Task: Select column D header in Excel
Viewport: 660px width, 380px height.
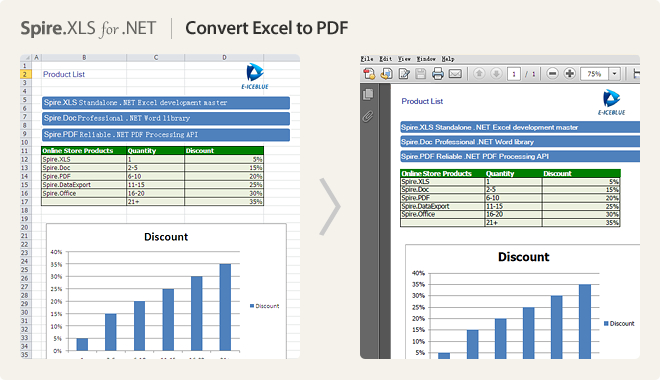Action: (224, 57)
